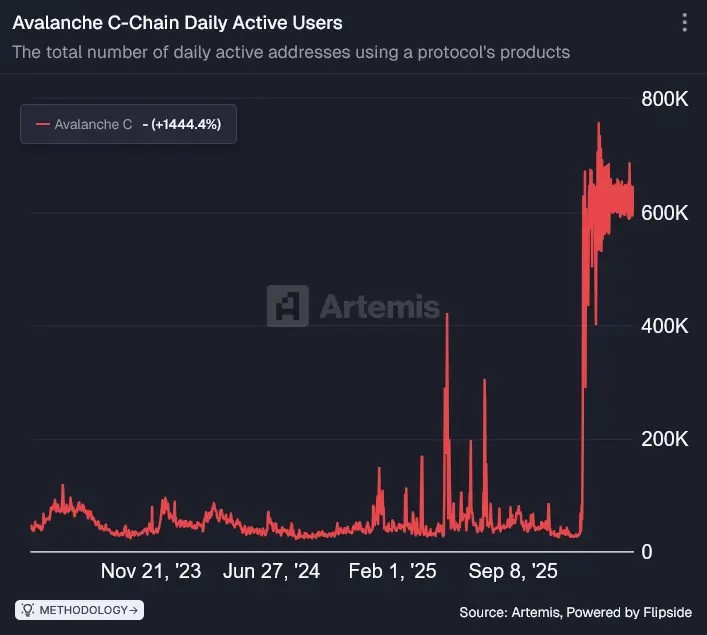The width and height of the screenshot is (707, 635).
Task: Click the METHODOLOGY button text
Action: click(x=83, y=609)
